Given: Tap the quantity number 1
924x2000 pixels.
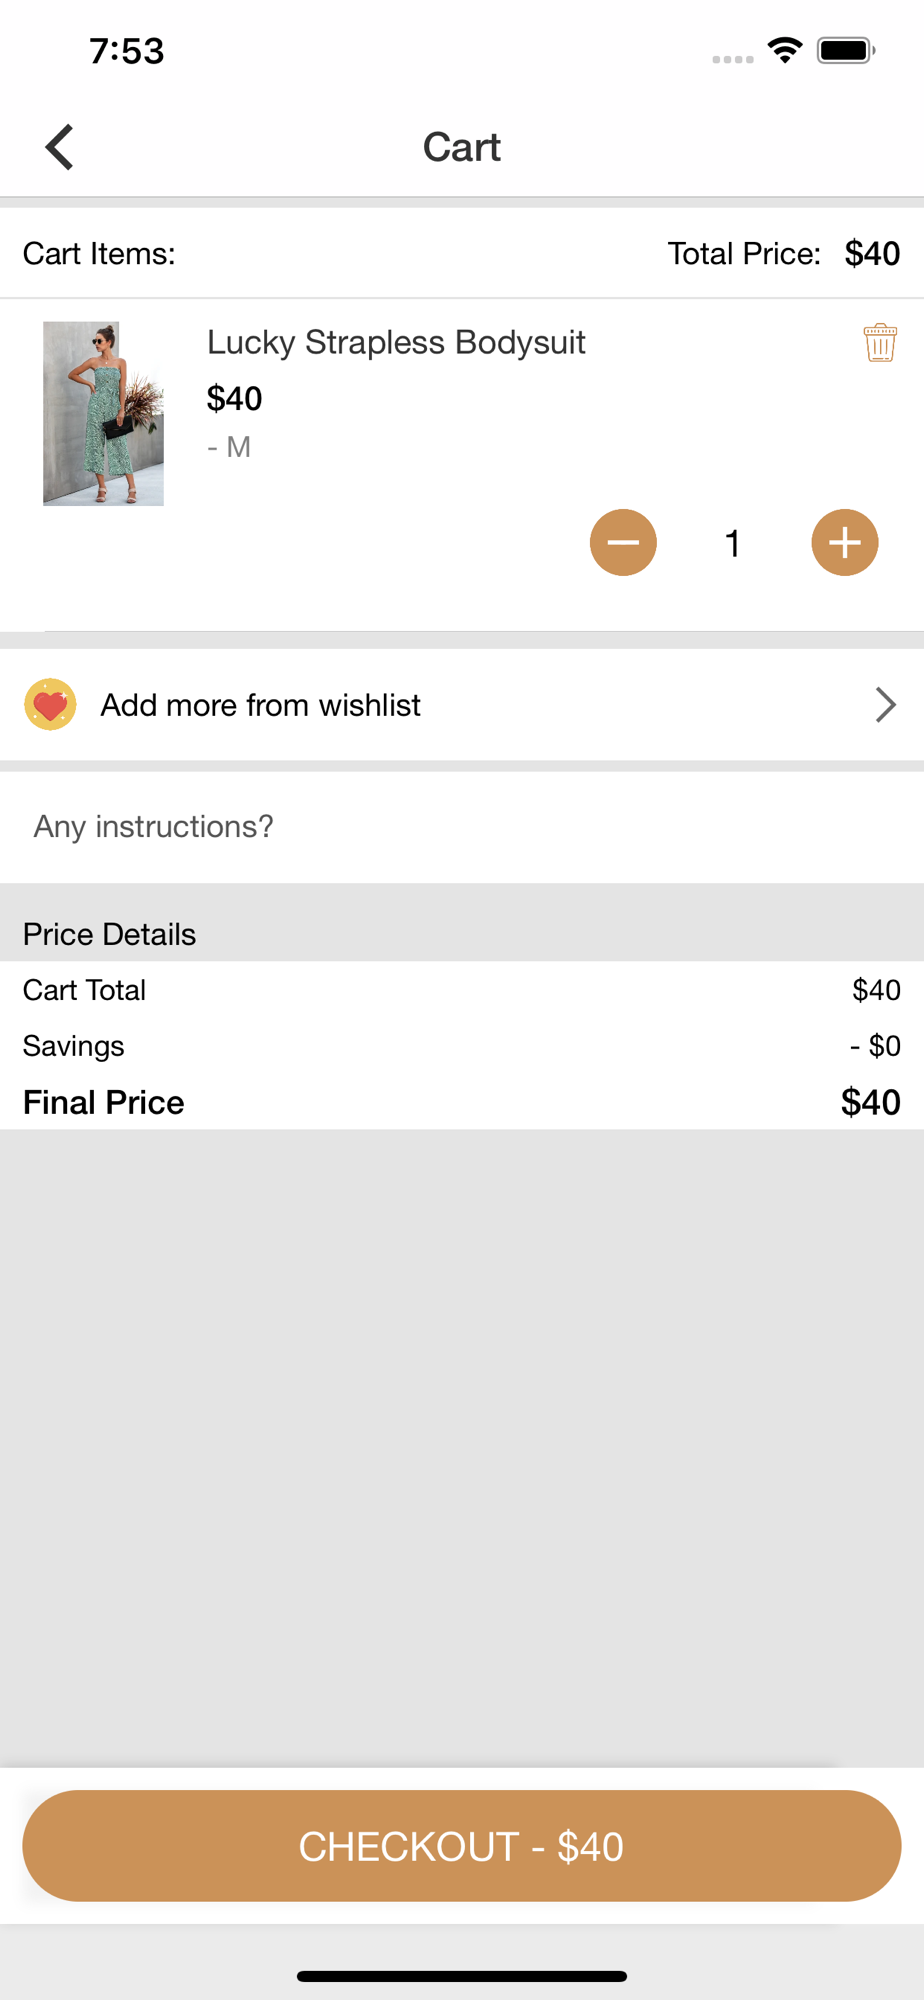Looking at the screenshot, I should (733, 543).
